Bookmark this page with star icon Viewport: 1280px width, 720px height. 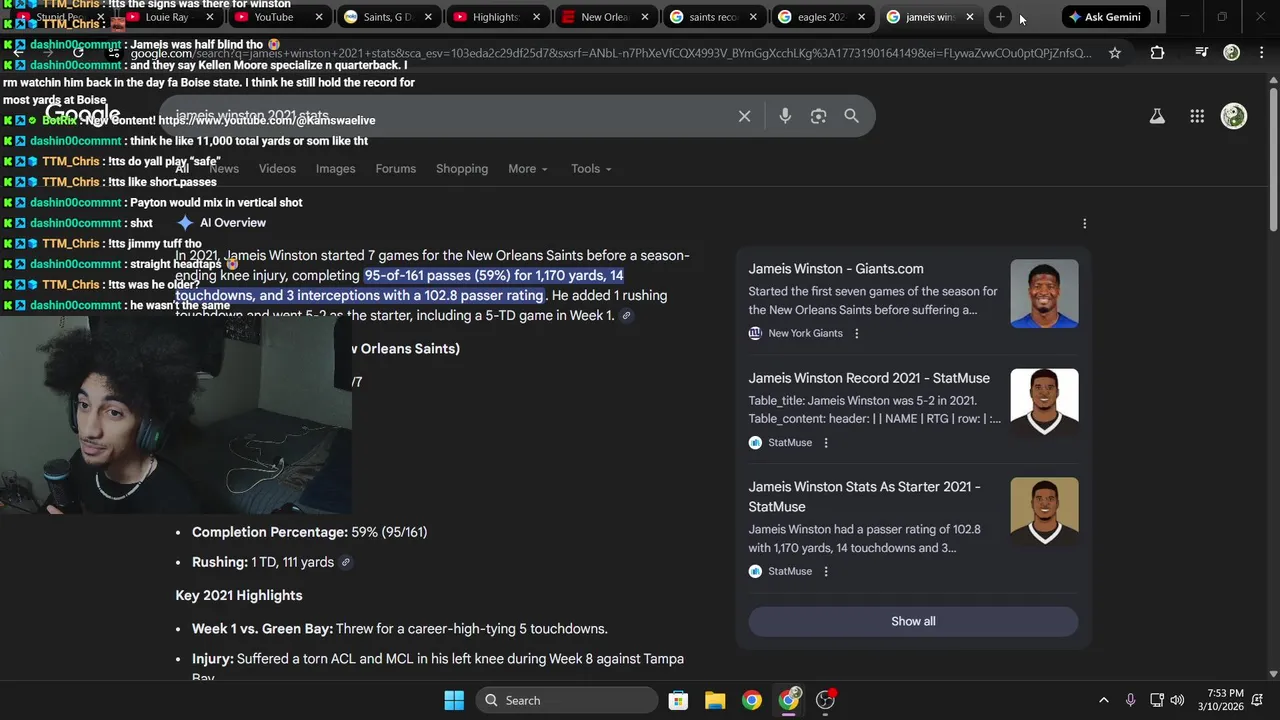pos(1115,53)
